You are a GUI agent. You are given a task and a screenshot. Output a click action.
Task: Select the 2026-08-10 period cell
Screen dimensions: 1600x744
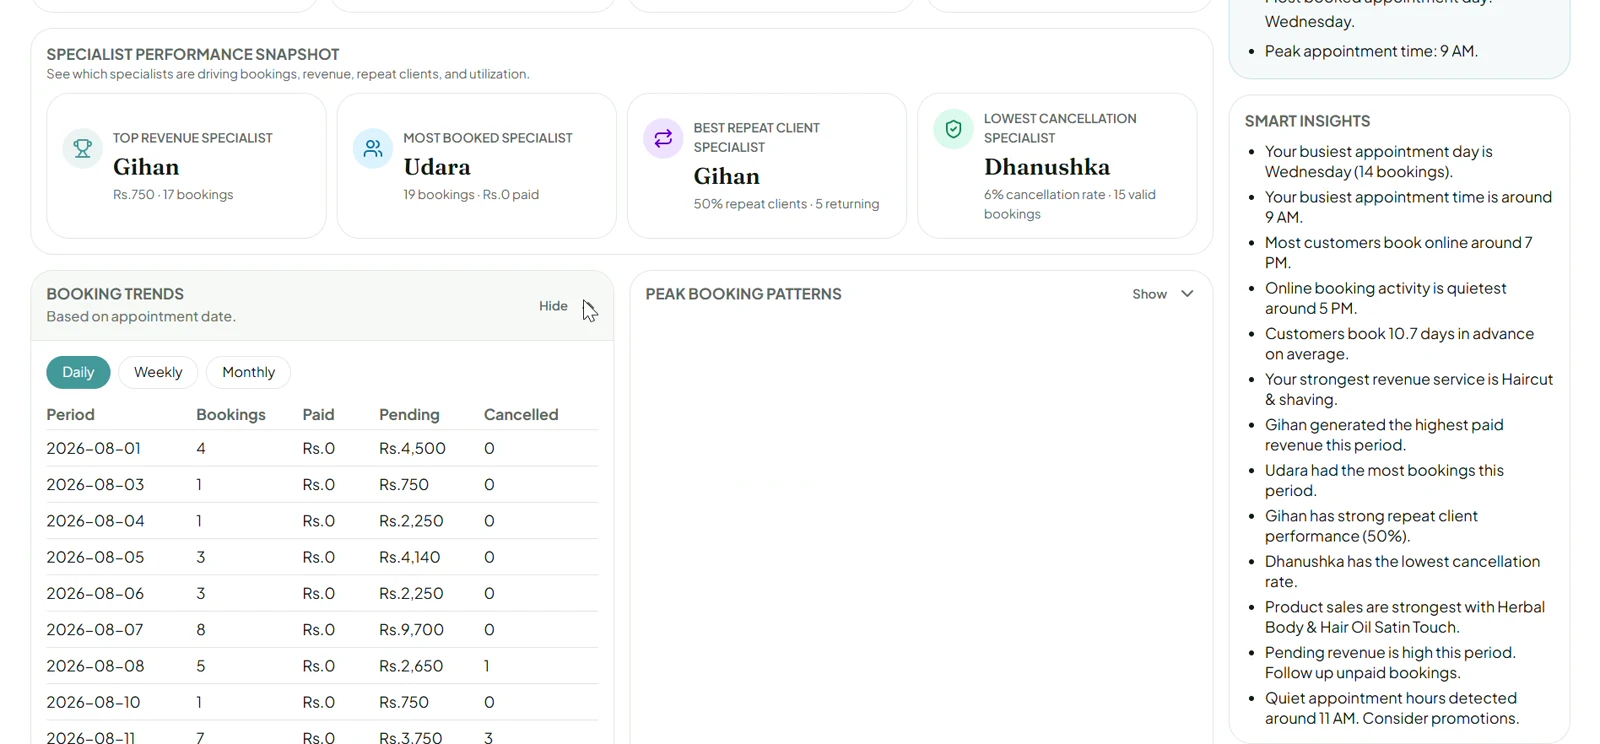(91, 702)
